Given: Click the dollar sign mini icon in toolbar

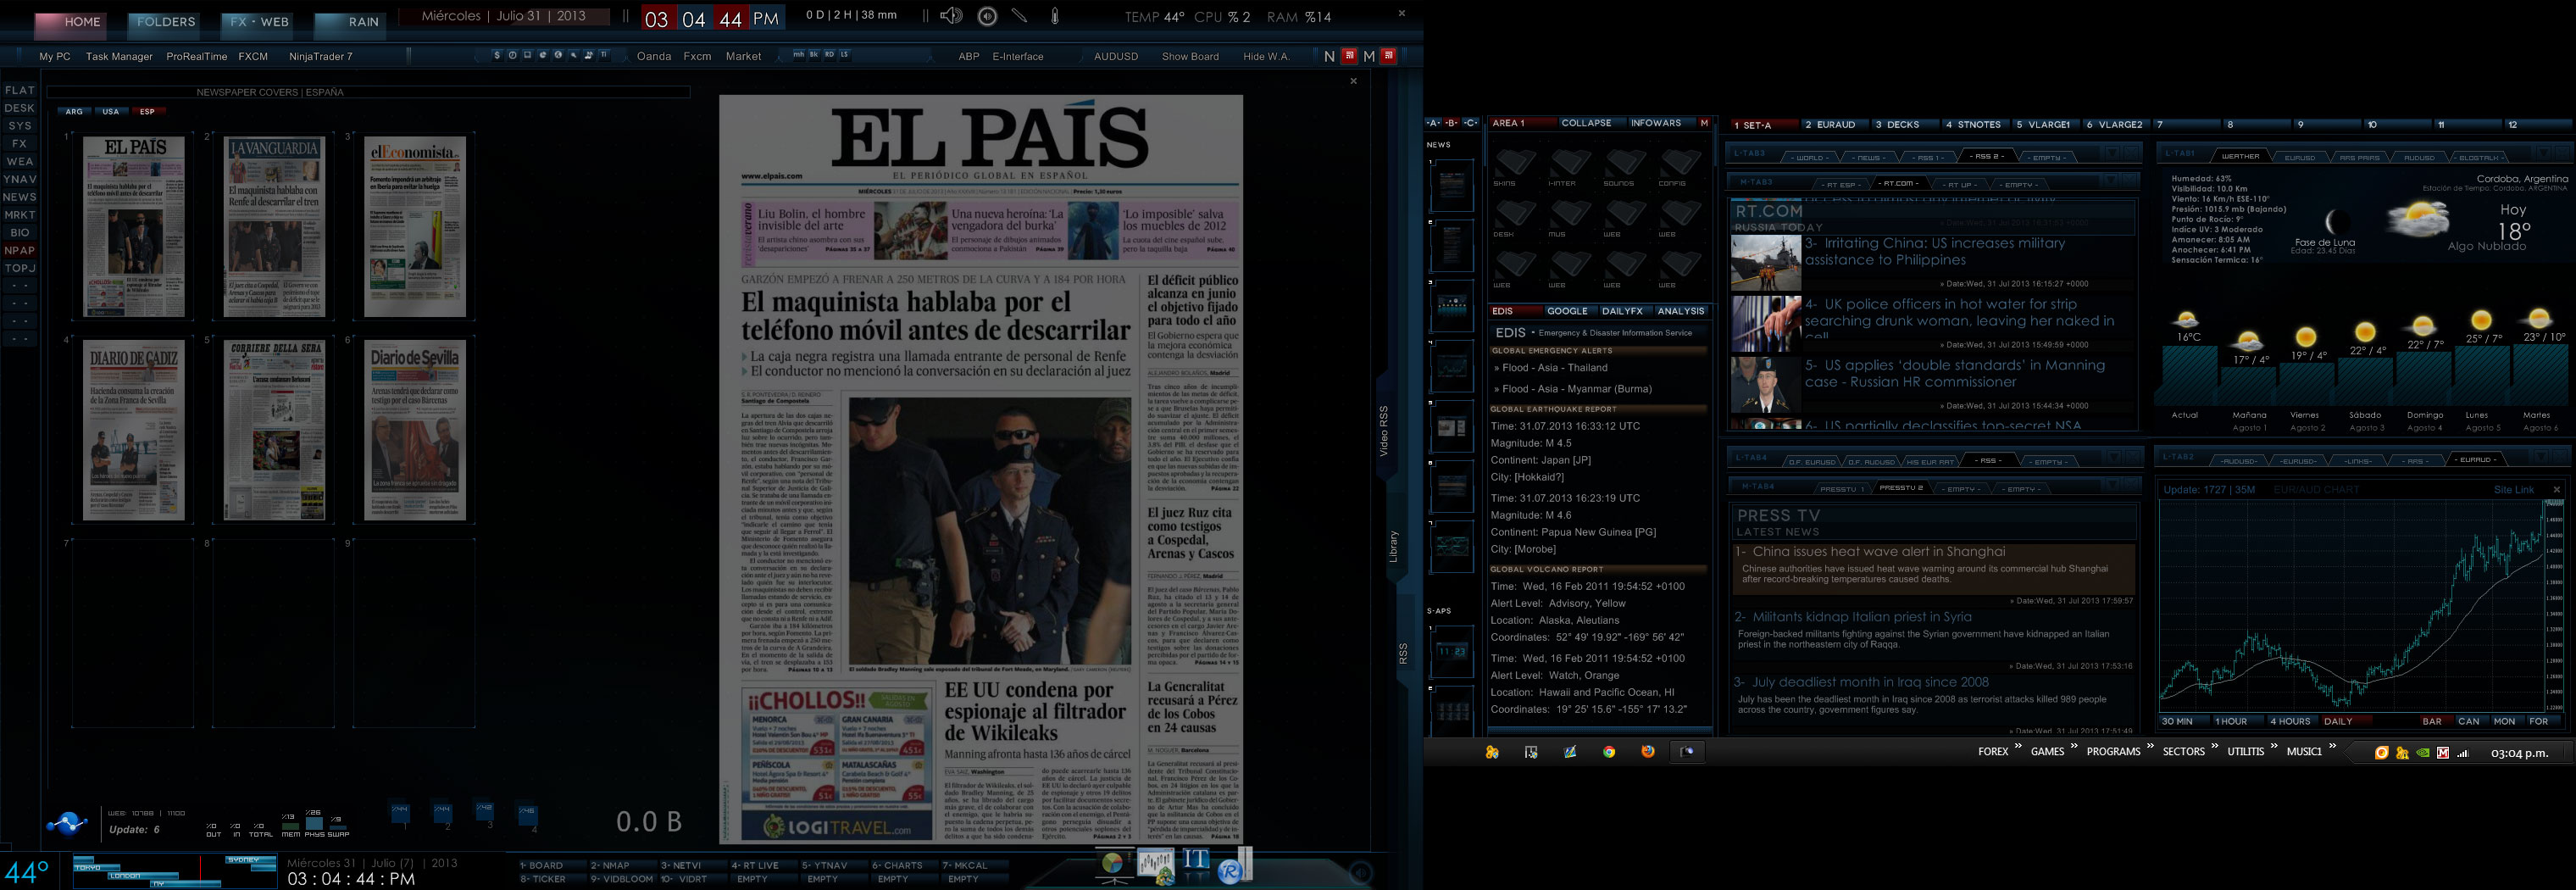Looking at the screenshot, I should tap(497, 55).
